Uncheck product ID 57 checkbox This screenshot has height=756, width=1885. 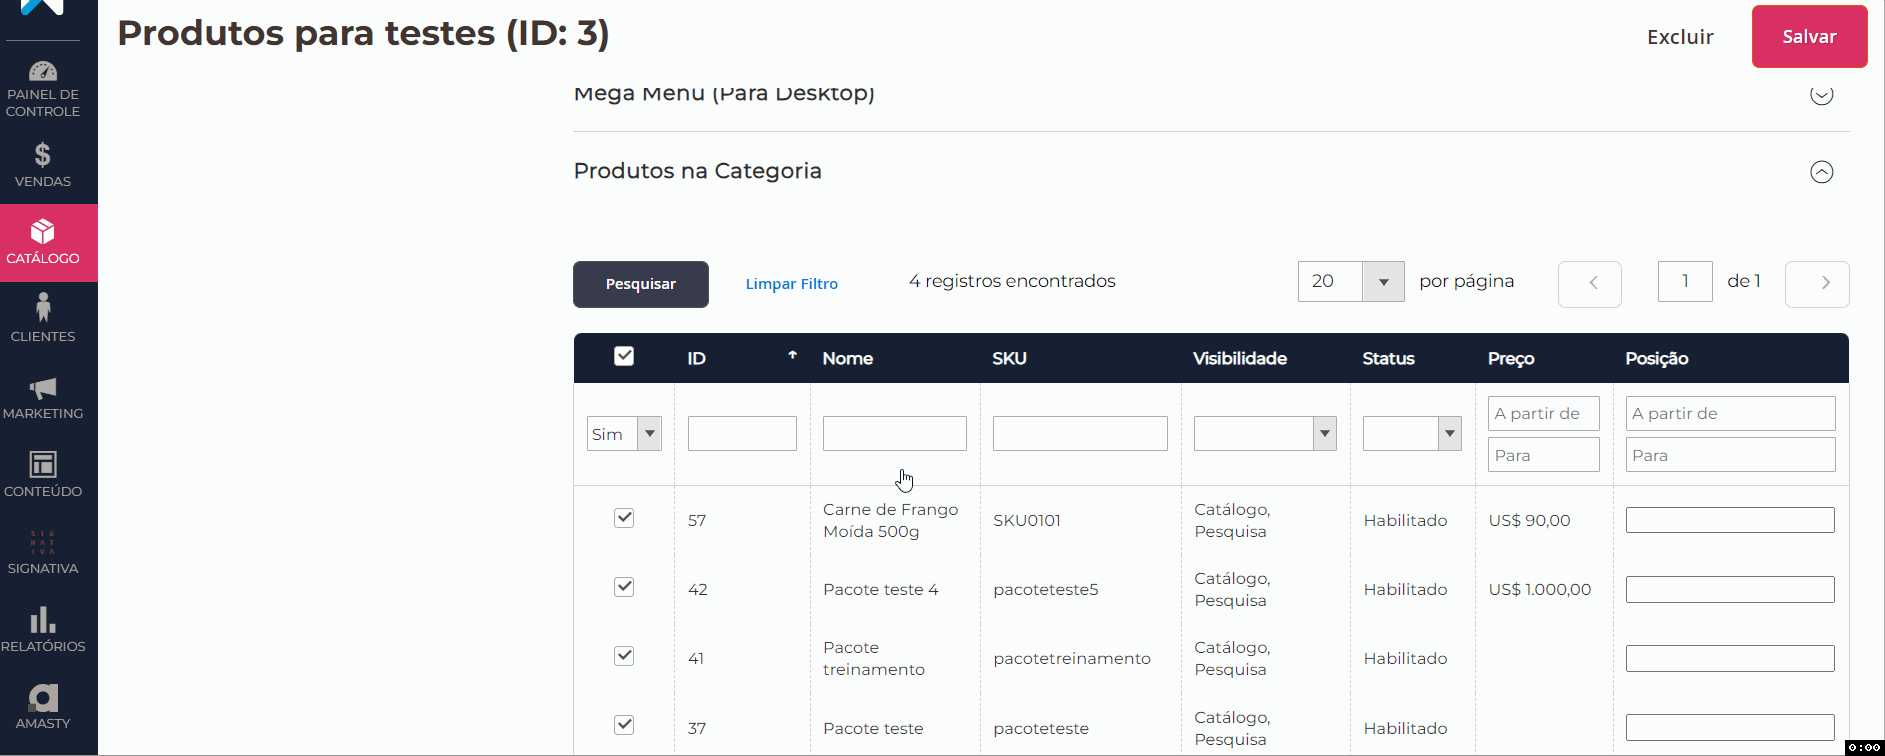[624, 518]
